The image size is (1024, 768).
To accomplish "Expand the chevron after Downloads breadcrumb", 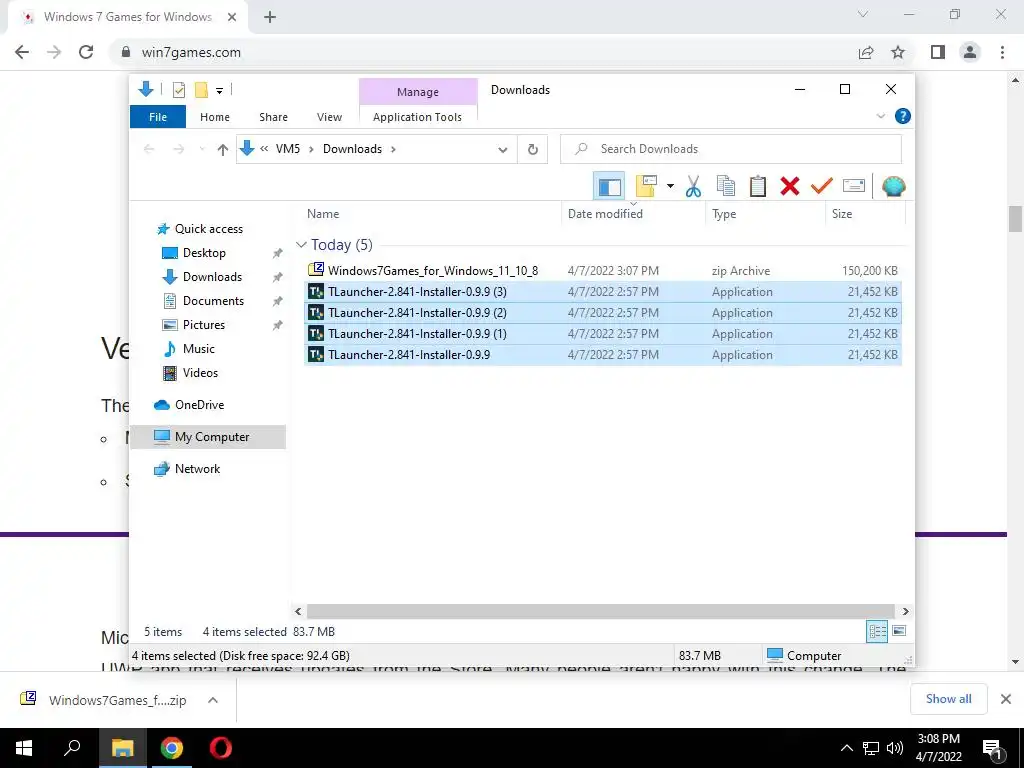I will [393, 149].
